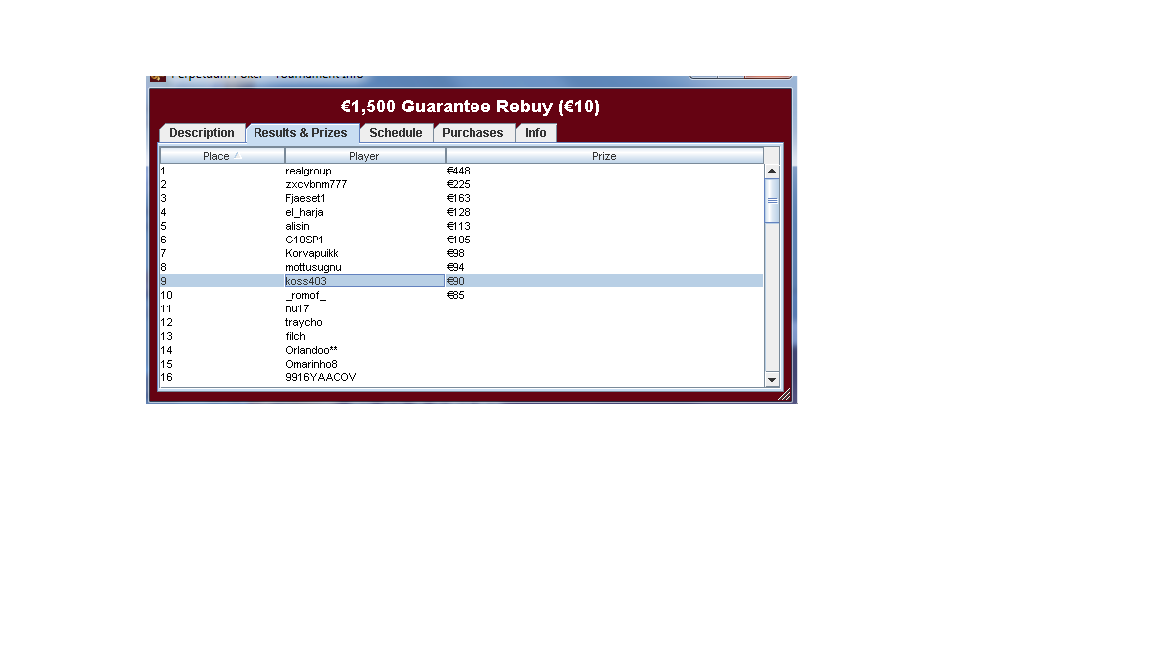Image resolution: width=1152 pixels, height=648 pixels.
Task: Sort the table by Player column
Action: click(x=364, y=156)
